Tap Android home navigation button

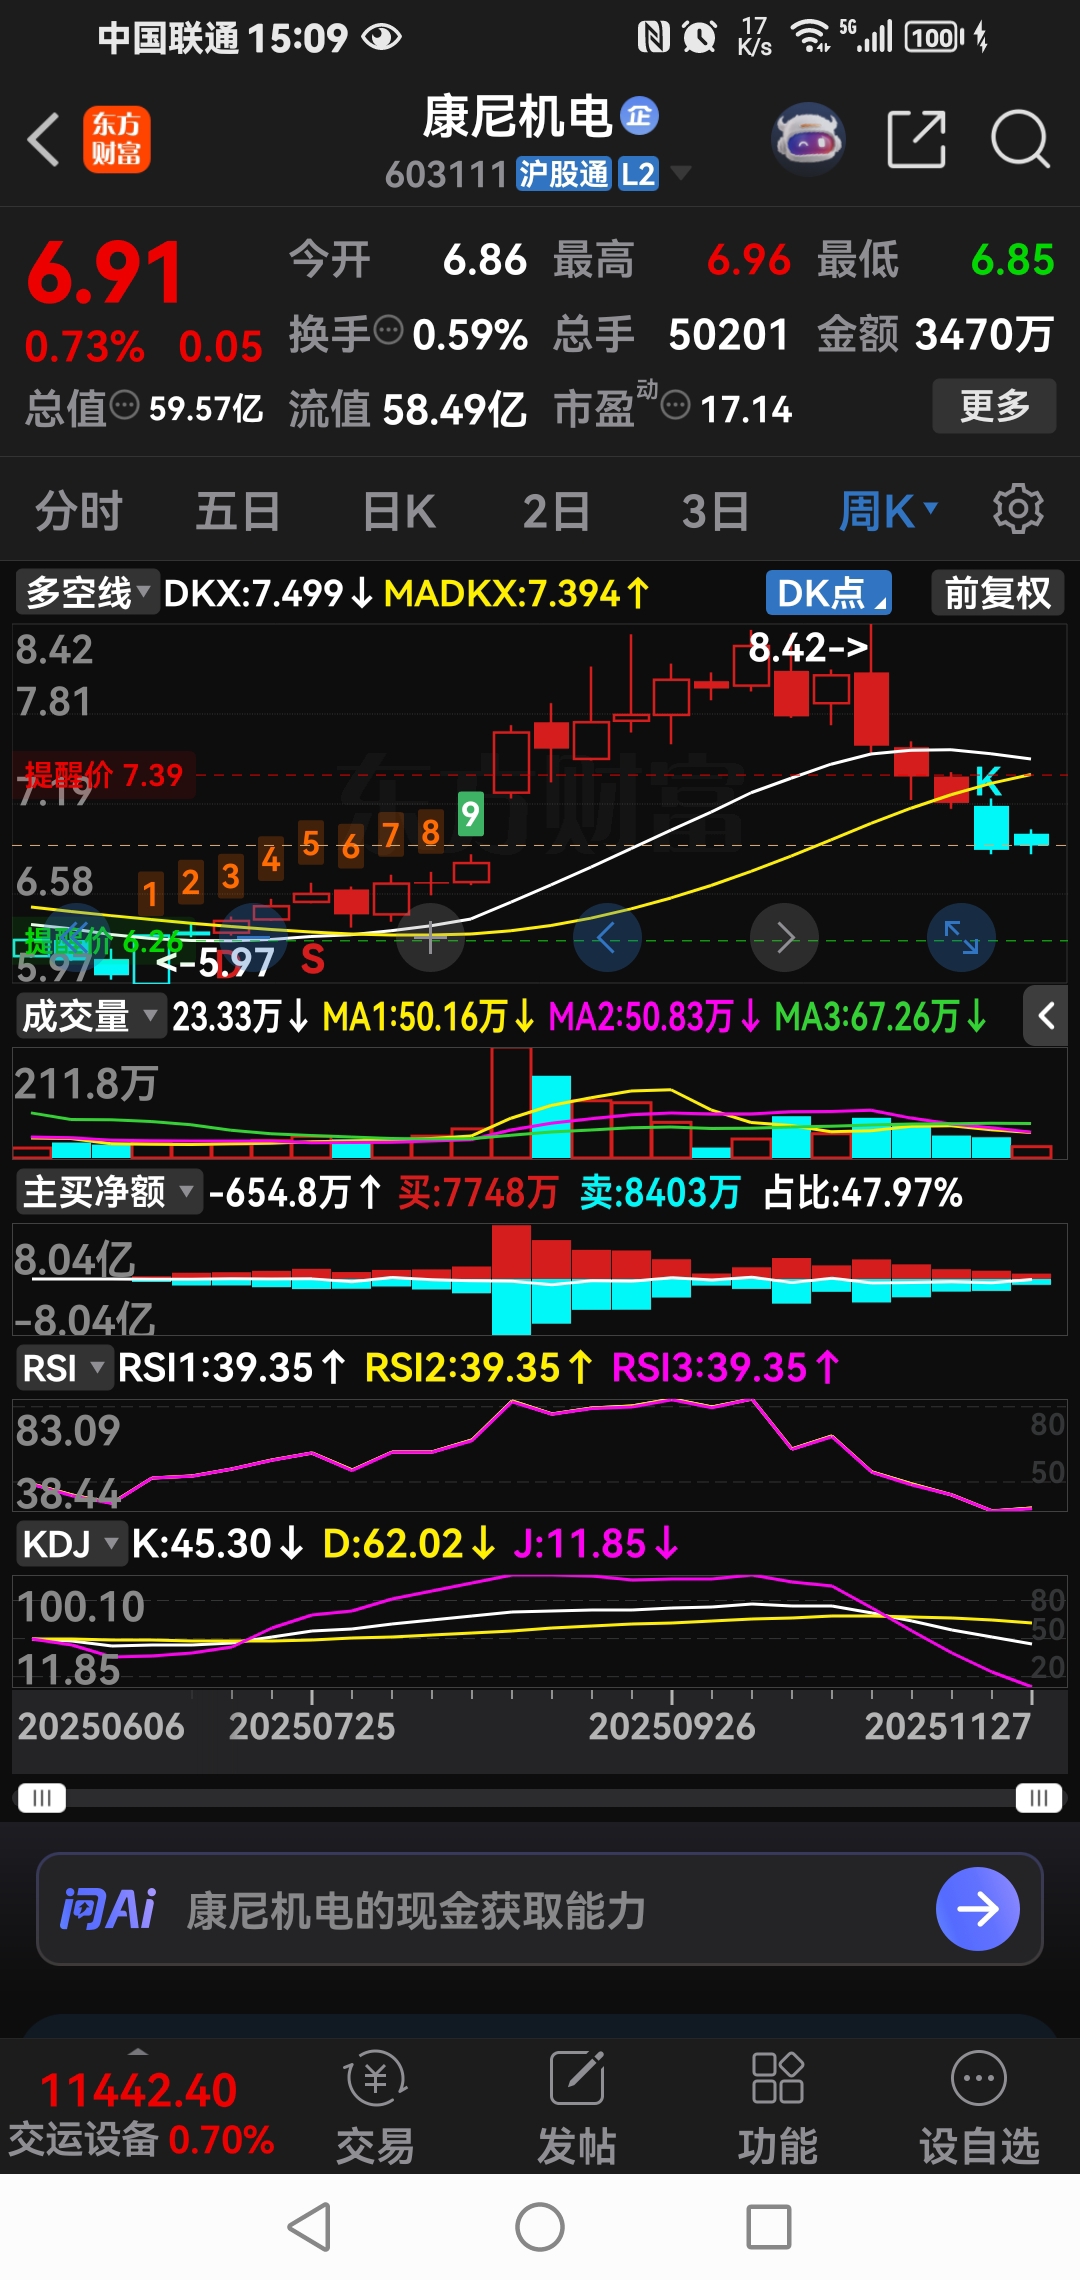[x=540, y=2227]
